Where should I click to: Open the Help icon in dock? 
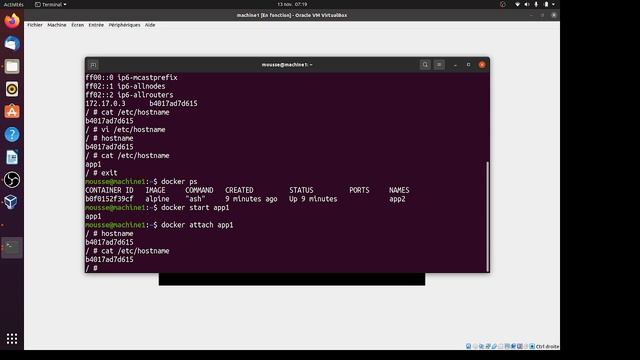coord(12,134)
